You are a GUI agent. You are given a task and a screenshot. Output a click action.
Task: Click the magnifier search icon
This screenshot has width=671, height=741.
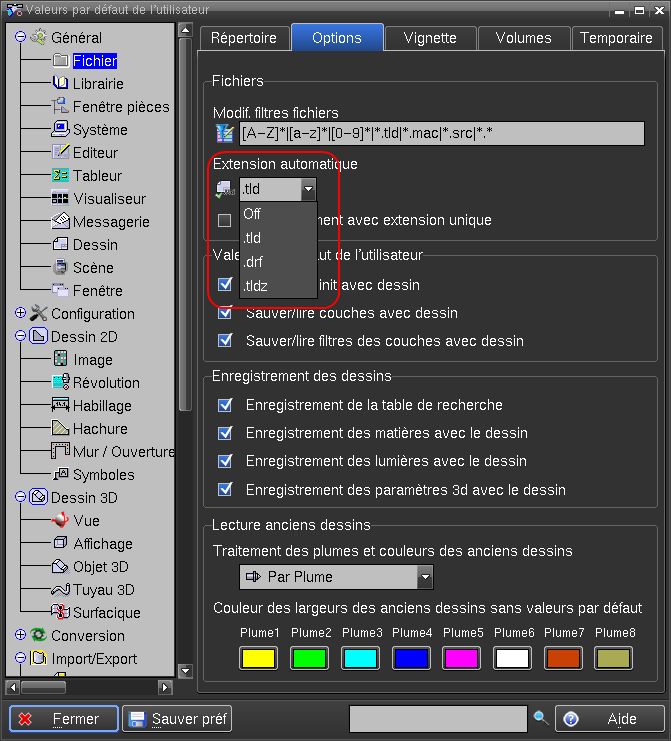tap(541, 718)
